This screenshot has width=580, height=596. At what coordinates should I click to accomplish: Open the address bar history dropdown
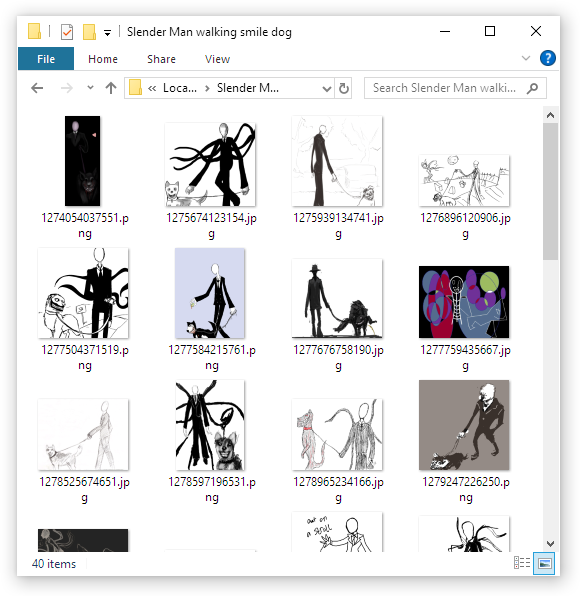[x=326, y=89]
